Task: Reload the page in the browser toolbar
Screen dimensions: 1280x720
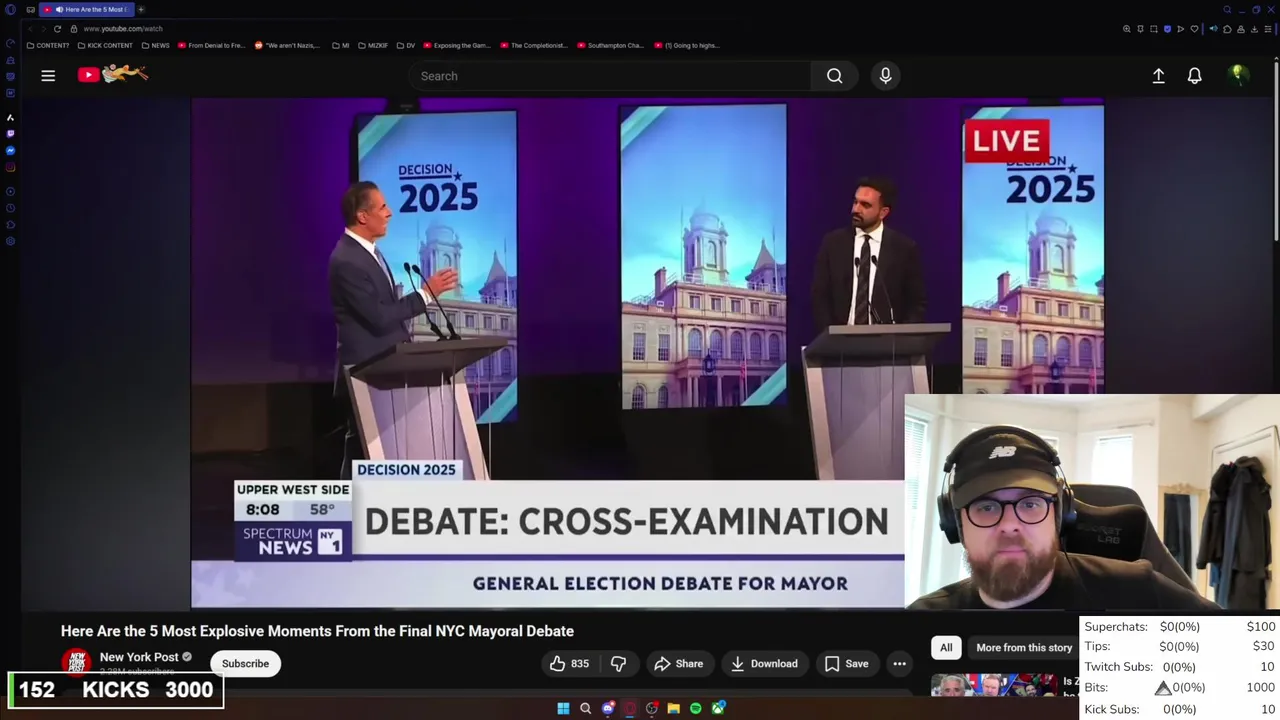Action: 57,29
